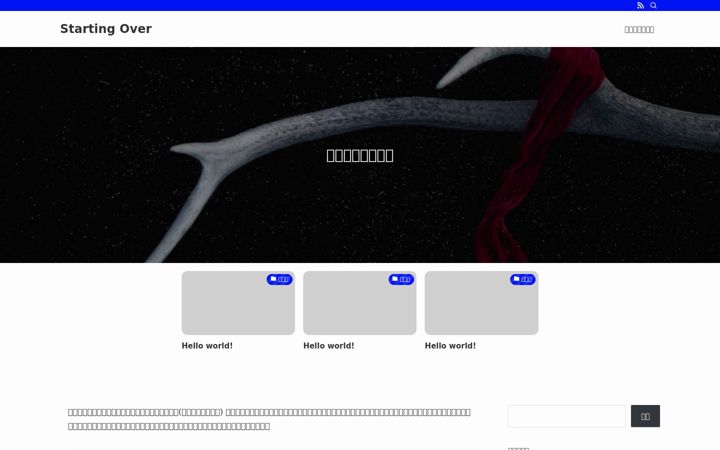Click the dark sidebar search submit button
The width and height of the screenshot is (720, 450).
tap(645, 416)
